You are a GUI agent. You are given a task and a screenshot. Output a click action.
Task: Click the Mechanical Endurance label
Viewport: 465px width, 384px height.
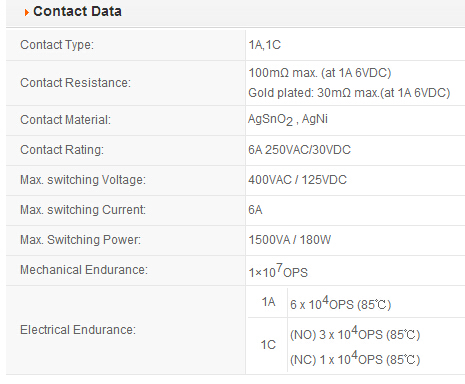pyautogui.click(x=84, y=270)
